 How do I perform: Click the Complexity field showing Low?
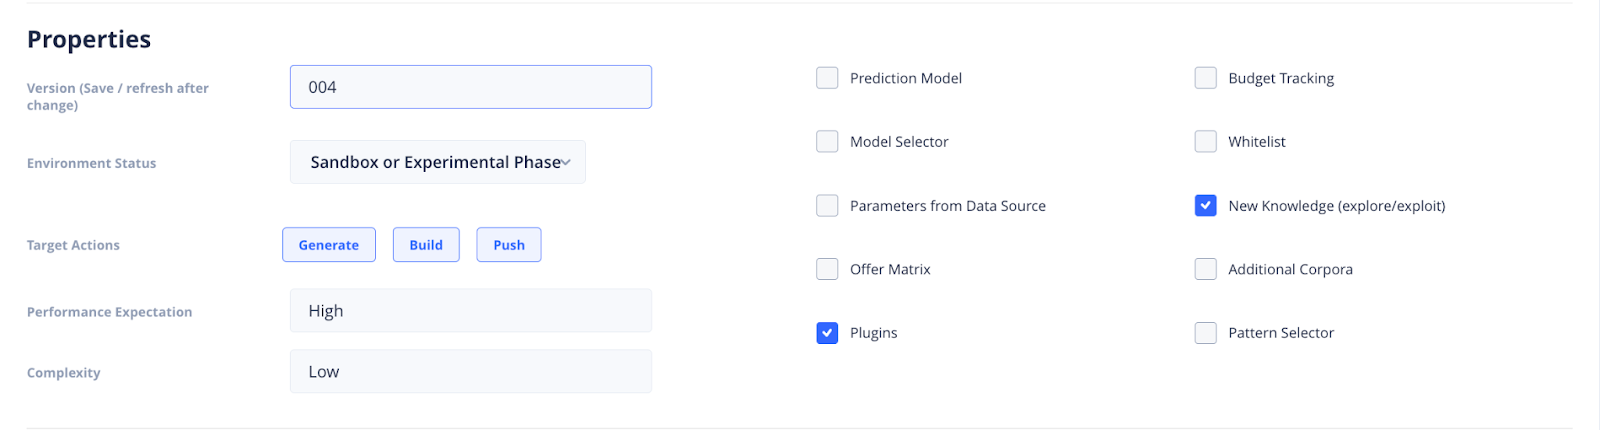pyautogui.click(x=470, y=372)
